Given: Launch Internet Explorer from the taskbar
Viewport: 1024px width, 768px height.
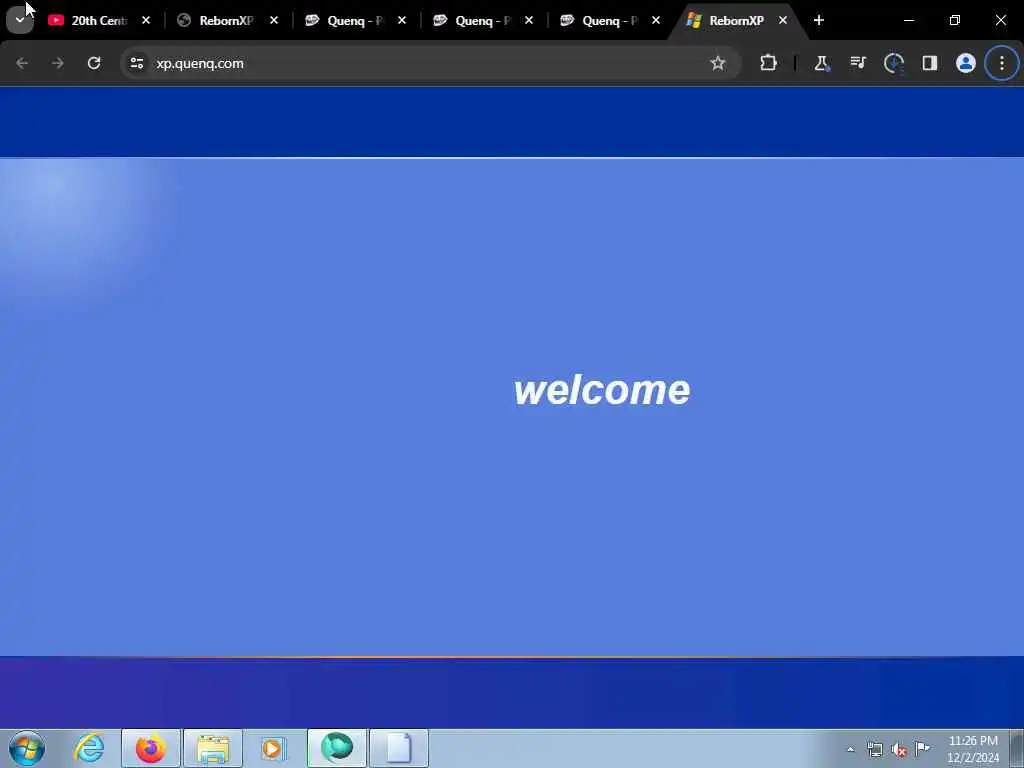Looking at the screenshot, I should click(x=89, y=748).
